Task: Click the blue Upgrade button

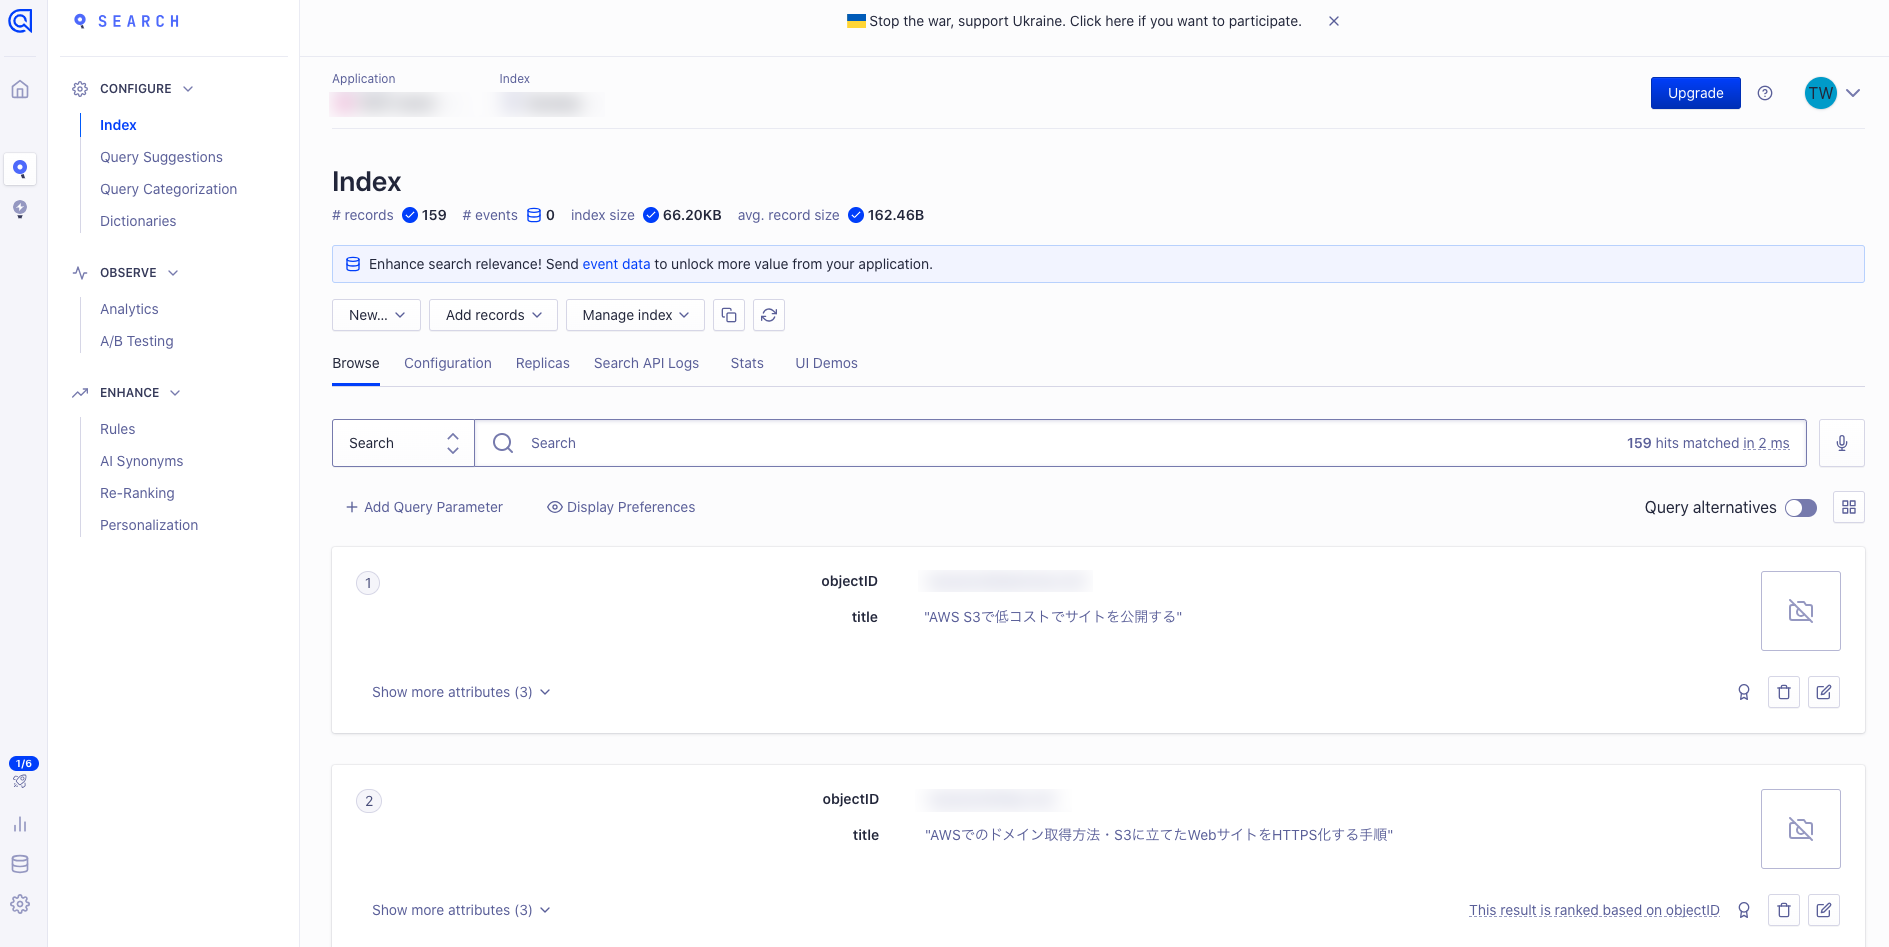Action: click(1695, 93)
